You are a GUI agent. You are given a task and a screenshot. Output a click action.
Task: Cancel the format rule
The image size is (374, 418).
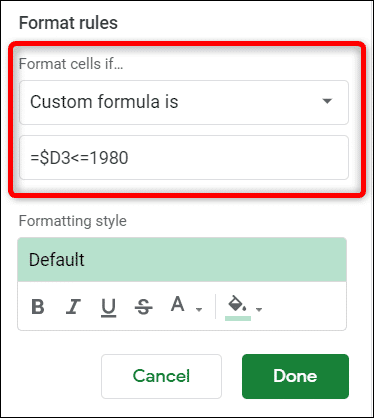pyautogui.click(x=161, y=376)
